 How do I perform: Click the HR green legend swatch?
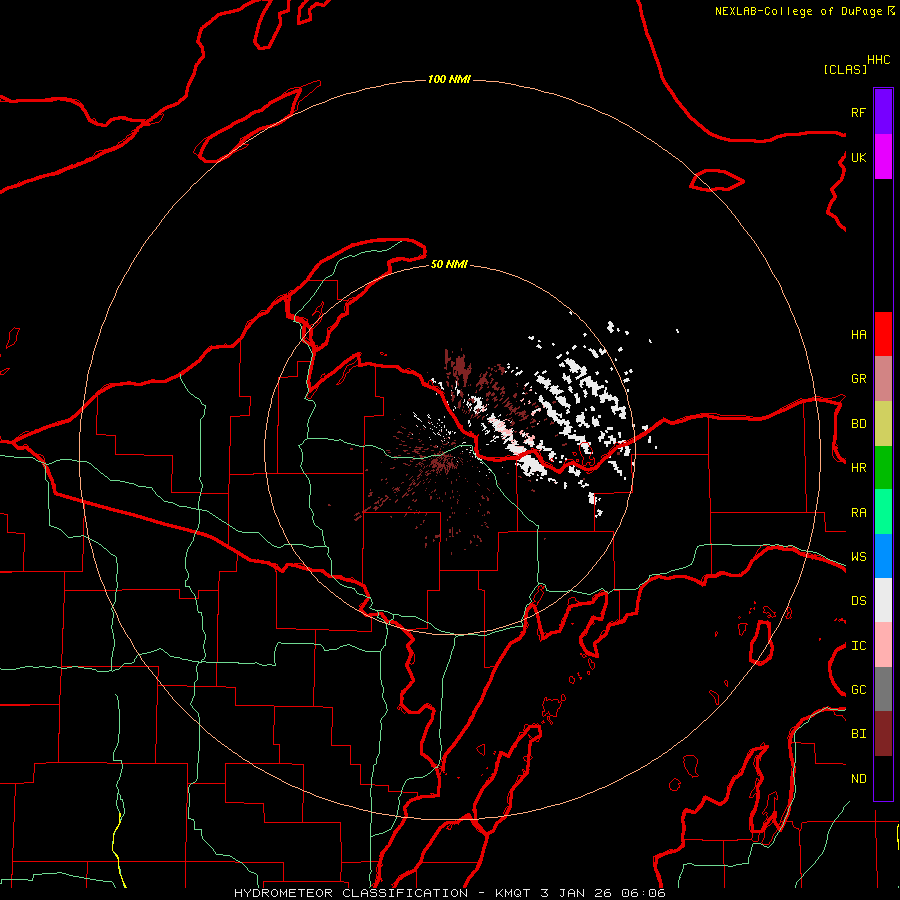click(x=883, y=468)
